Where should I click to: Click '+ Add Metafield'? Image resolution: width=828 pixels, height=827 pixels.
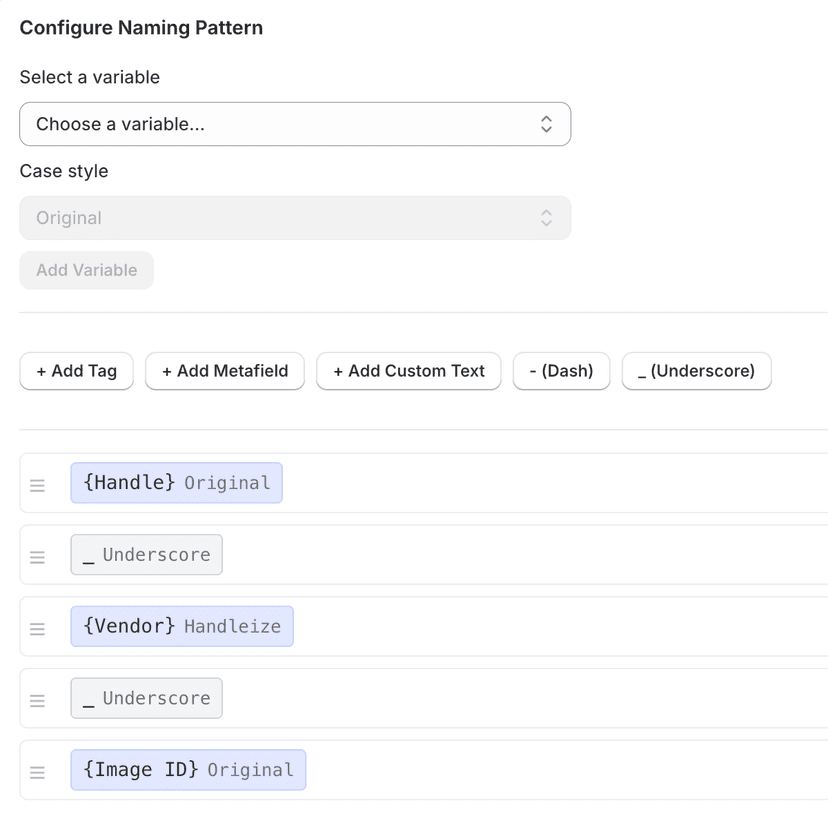tap(224, 371)
